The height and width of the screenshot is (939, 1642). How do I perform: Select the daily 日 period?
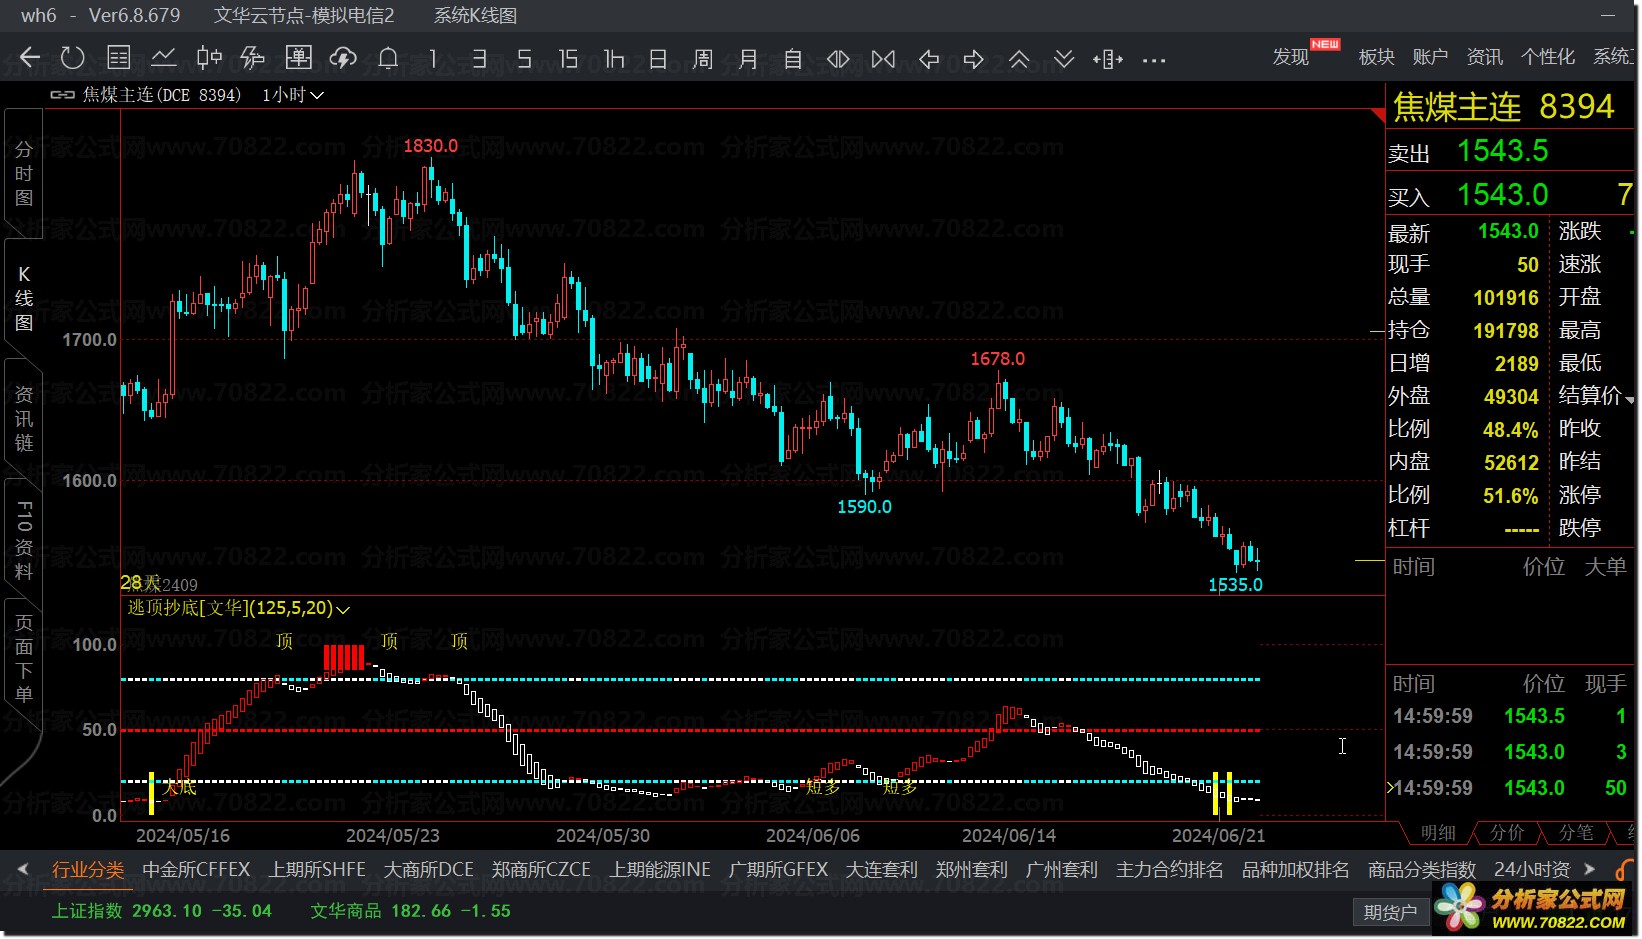pyautogui.click(x=658, y=59)
